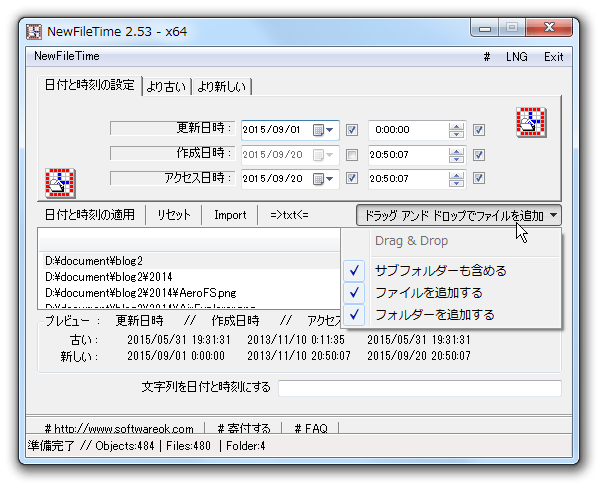Expand 更新日時 date dropdown arrow
Image resolution: width=601 pixels, height=485 pixels.
click(x=330, y=130)
